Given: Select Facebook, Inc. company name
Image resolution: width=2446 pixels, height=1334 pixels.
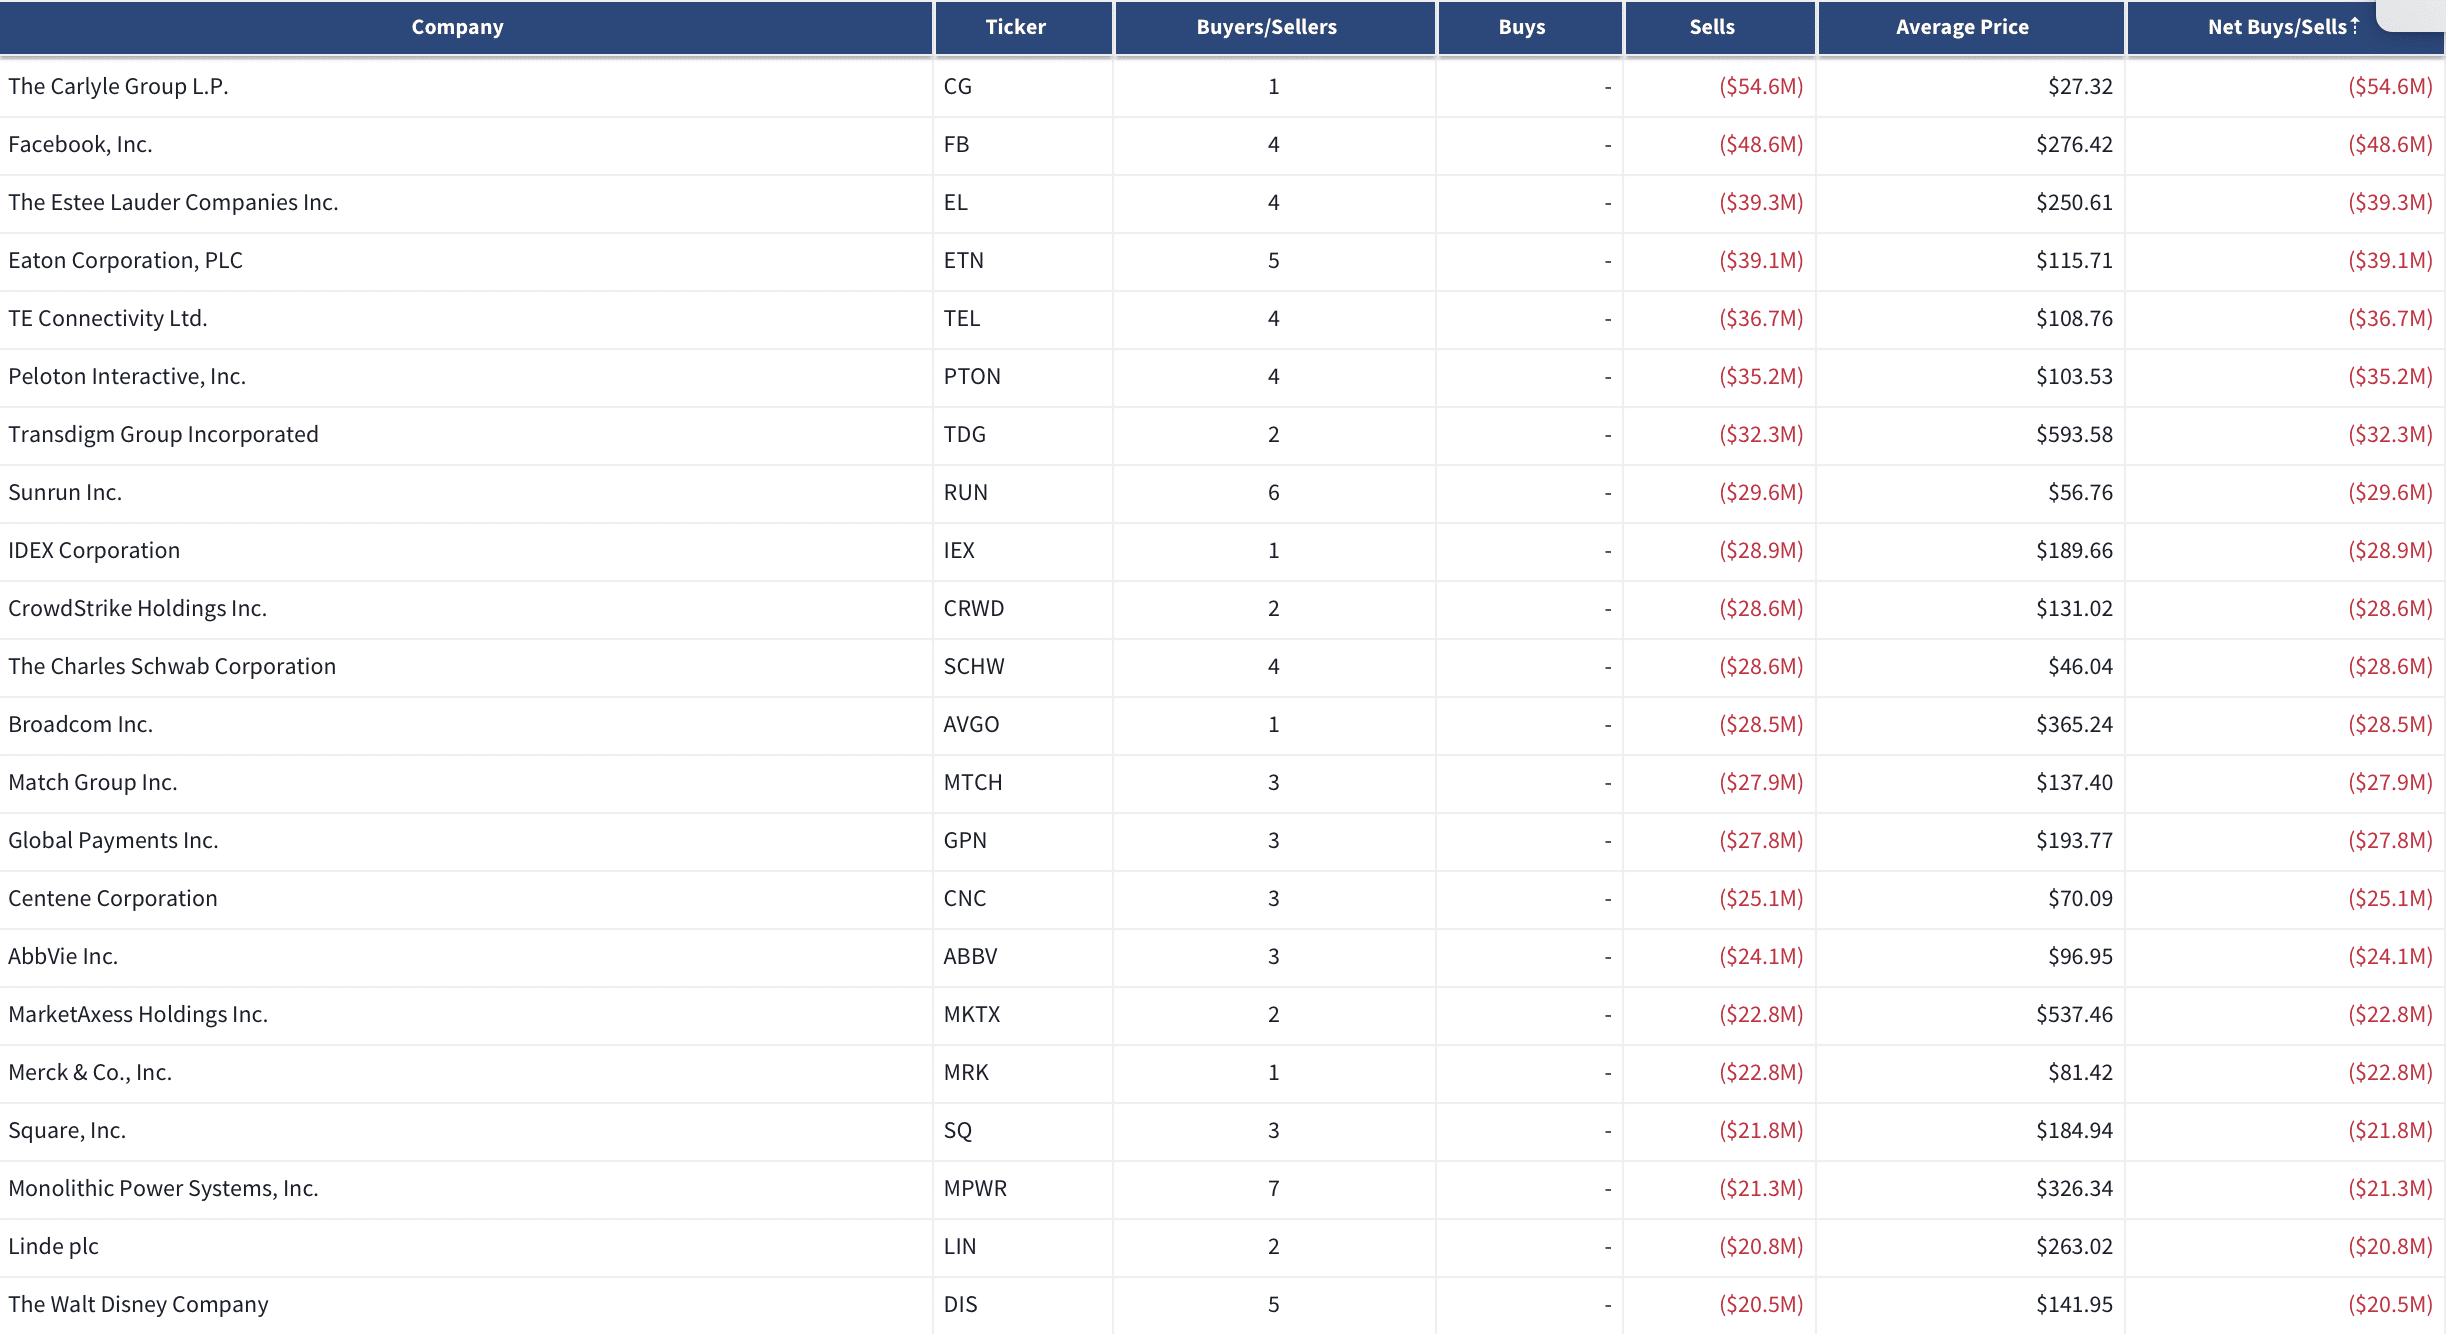Looking at the screenshot, I should tap(80, 144).
